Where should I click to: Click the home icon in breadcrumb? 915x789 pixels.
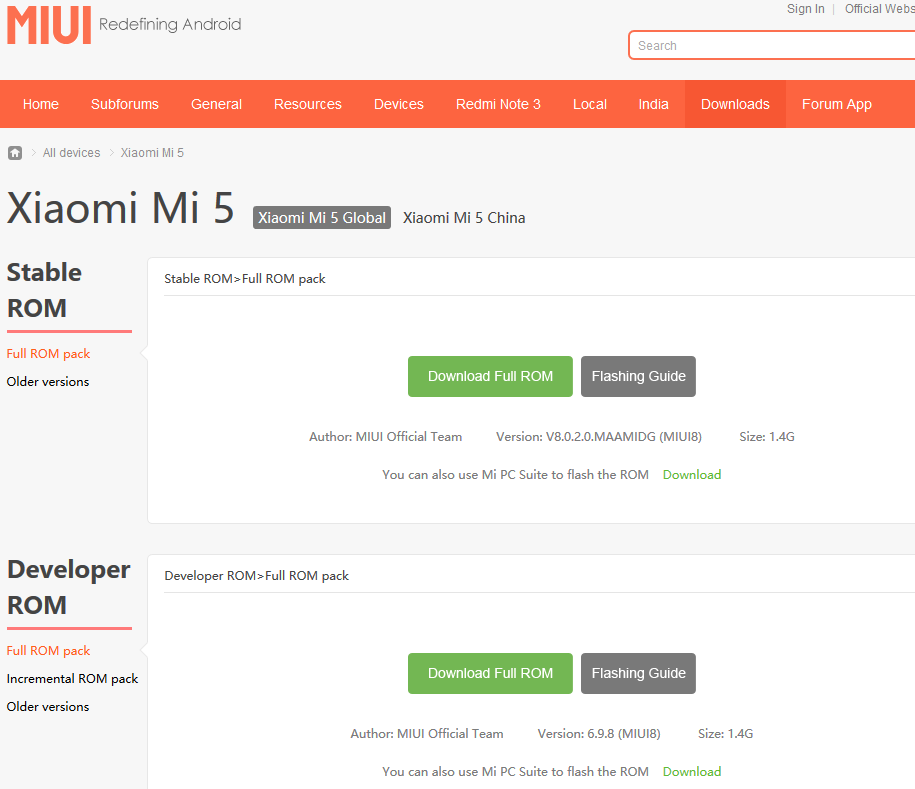15,153
